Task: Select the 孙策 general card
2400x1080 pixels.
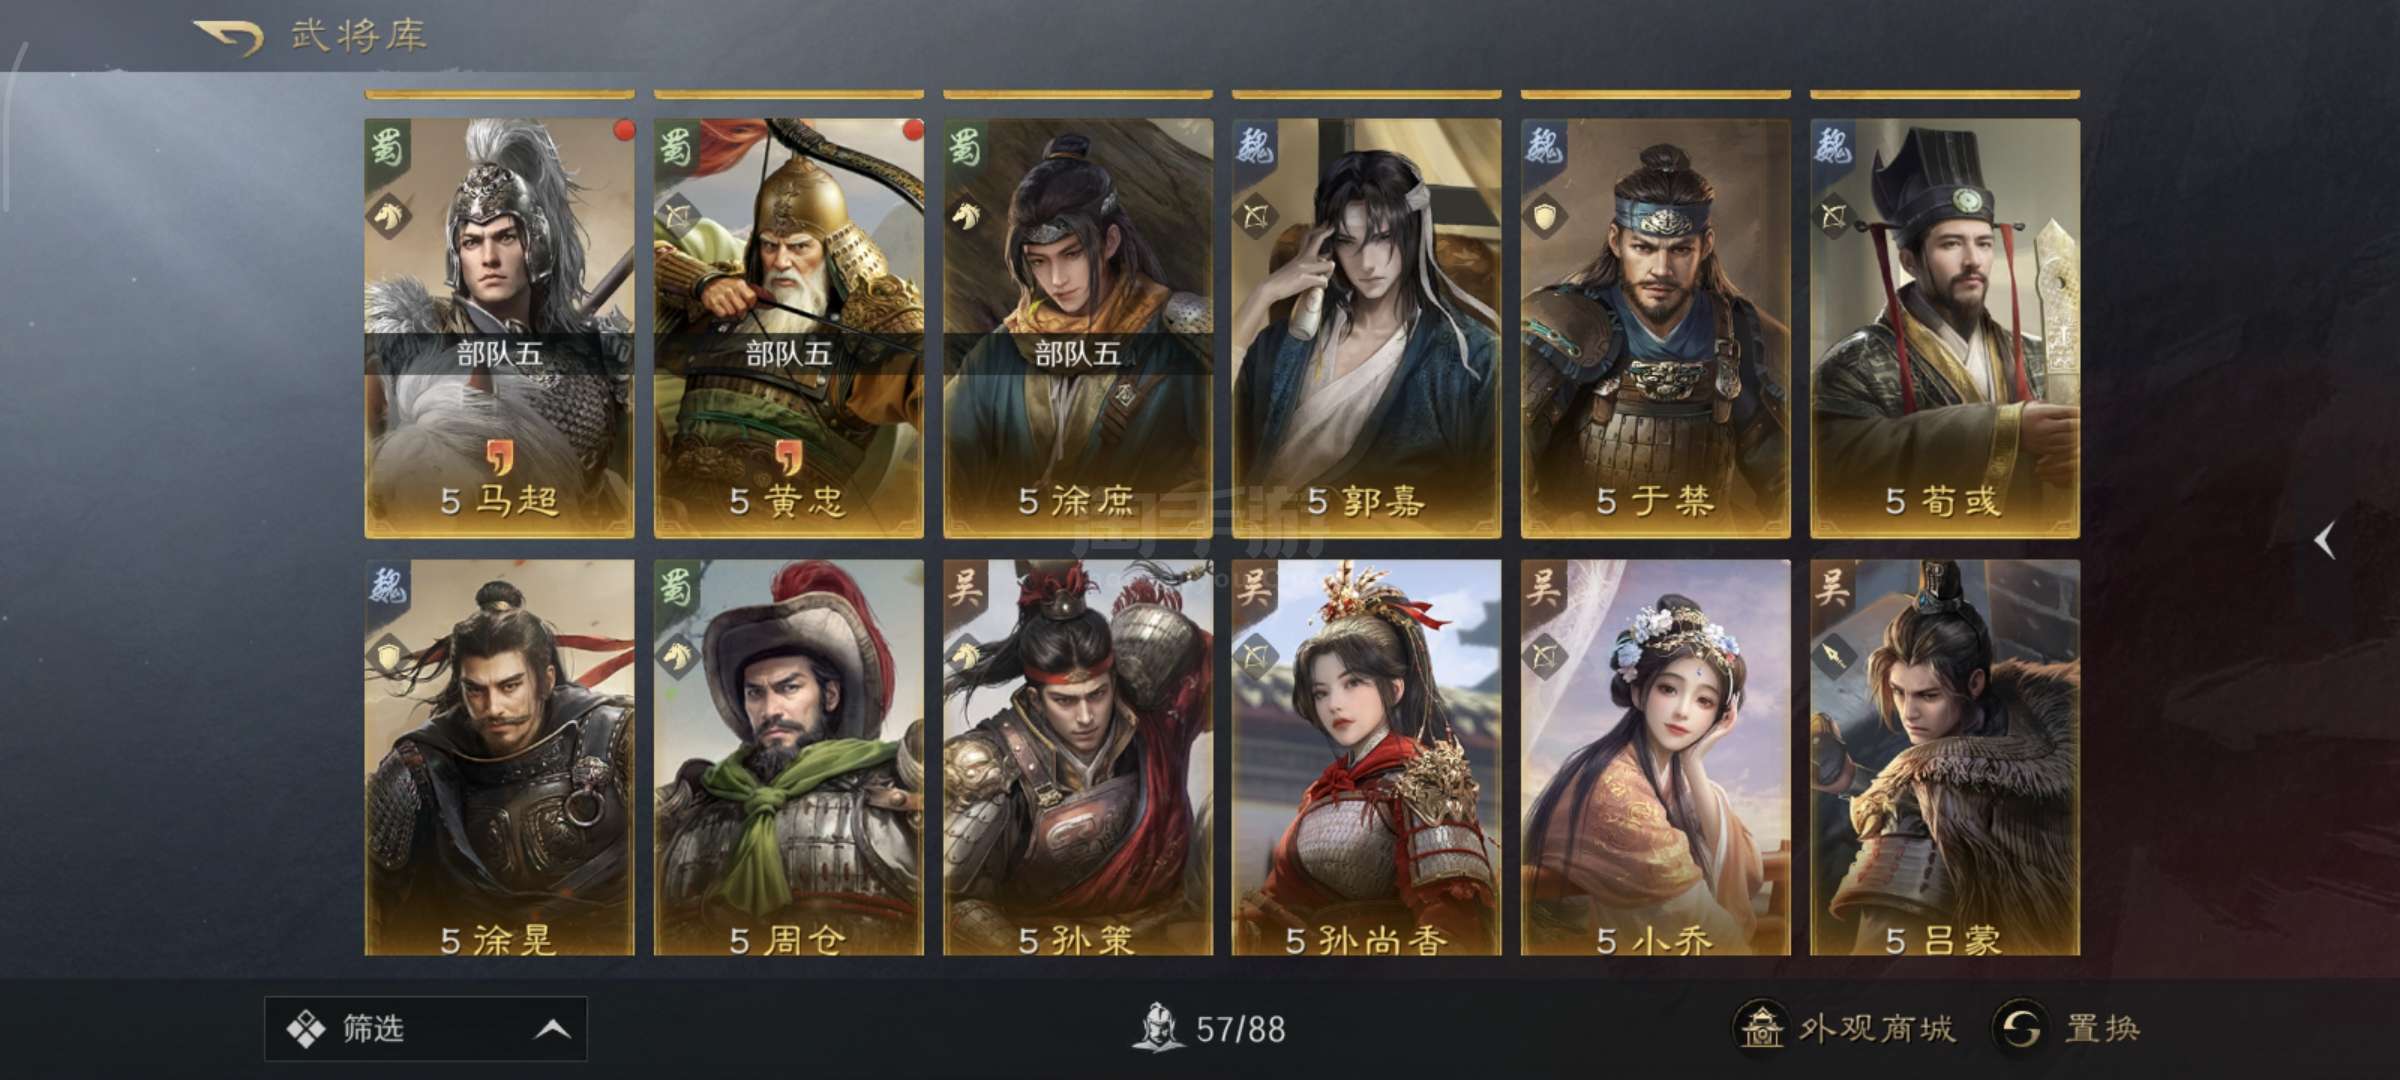Action: 1077,757
